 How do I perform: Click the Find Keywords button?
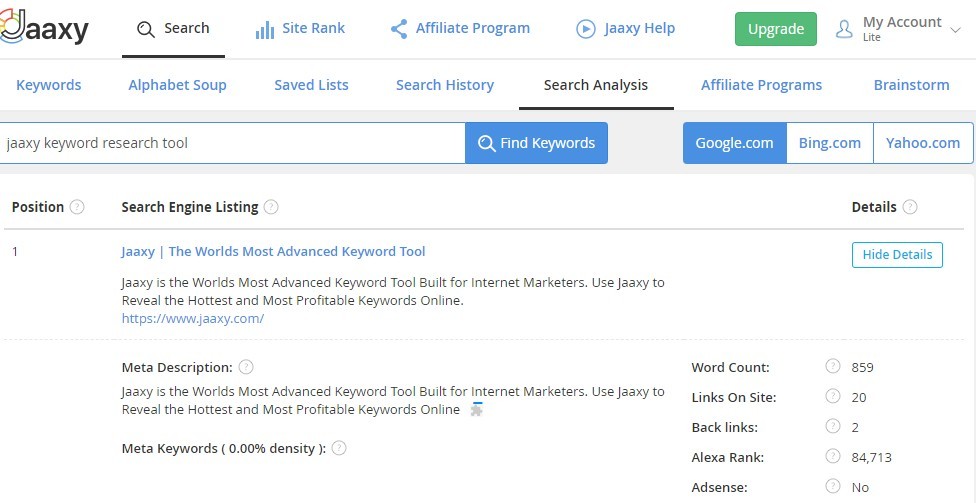537,143
